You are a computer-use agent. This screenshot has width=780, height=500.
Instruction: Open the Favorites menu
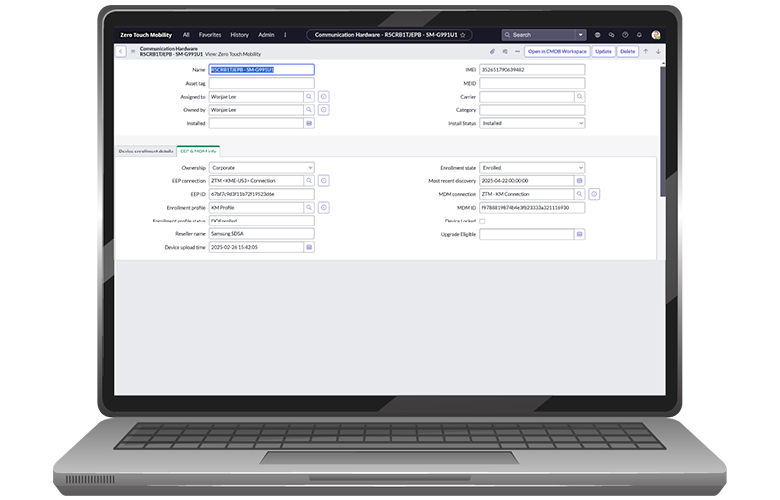pos(209,34)
